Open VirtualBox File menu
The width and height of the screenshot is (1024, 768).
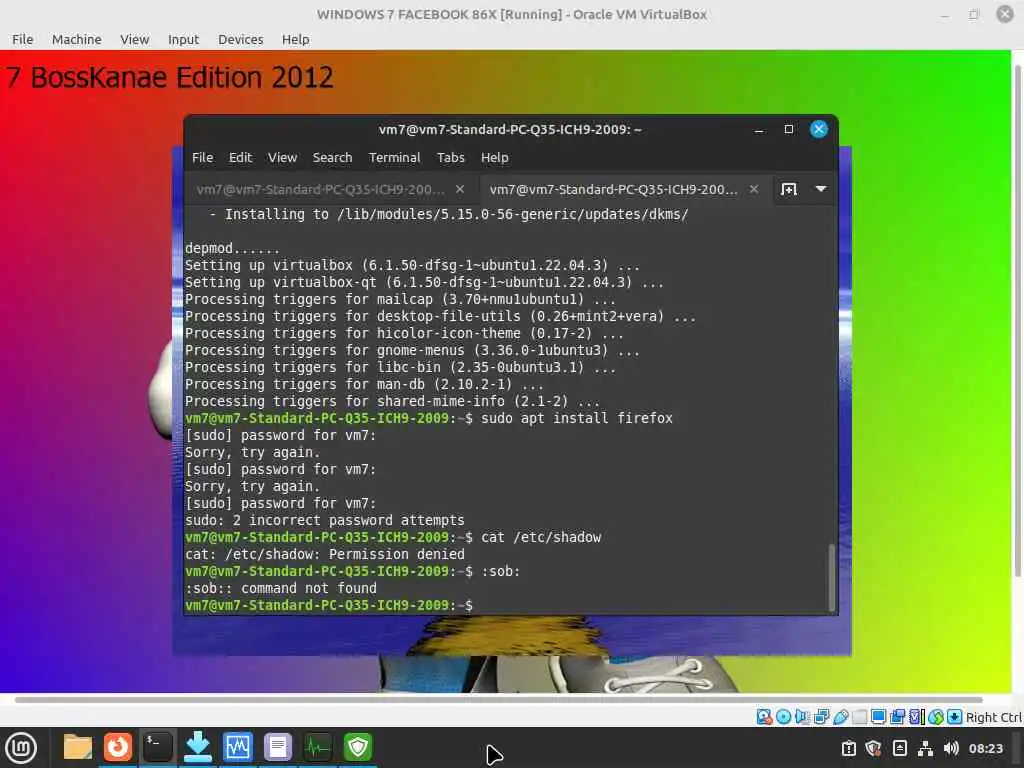[23, 39]
